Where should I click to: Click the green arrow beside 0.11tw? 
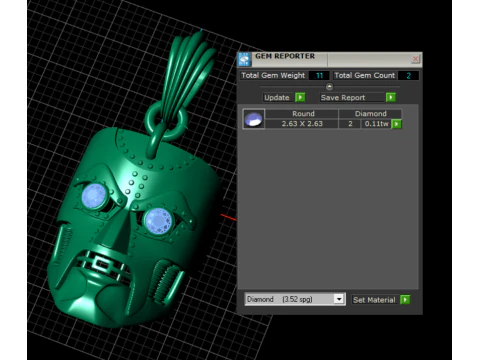tap(396, 124)
